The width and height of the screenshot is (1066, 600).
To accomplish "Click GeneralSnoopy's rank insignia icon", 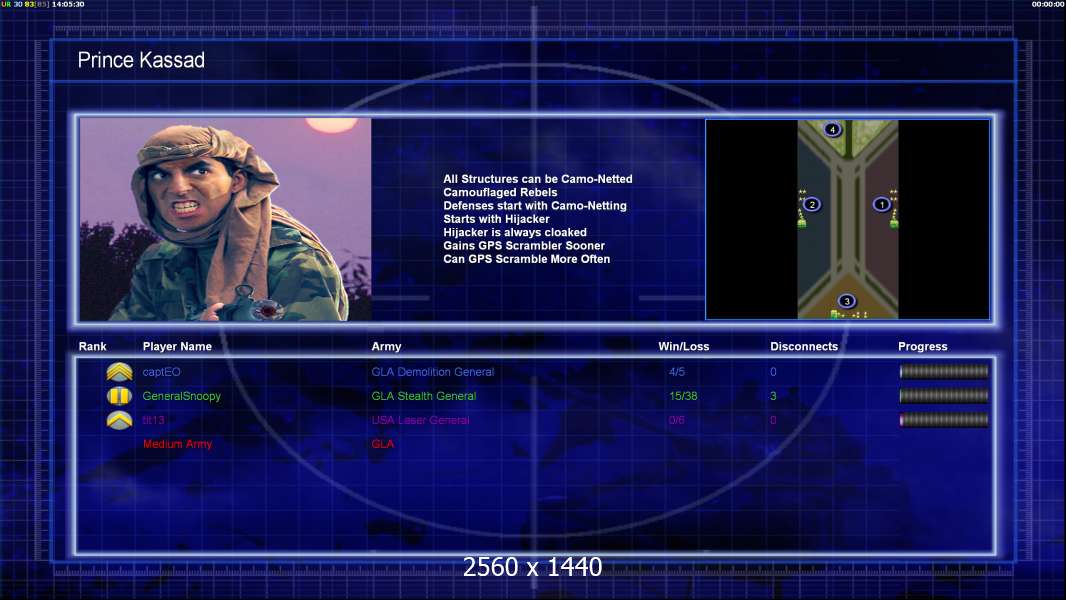I will point(120,395).
